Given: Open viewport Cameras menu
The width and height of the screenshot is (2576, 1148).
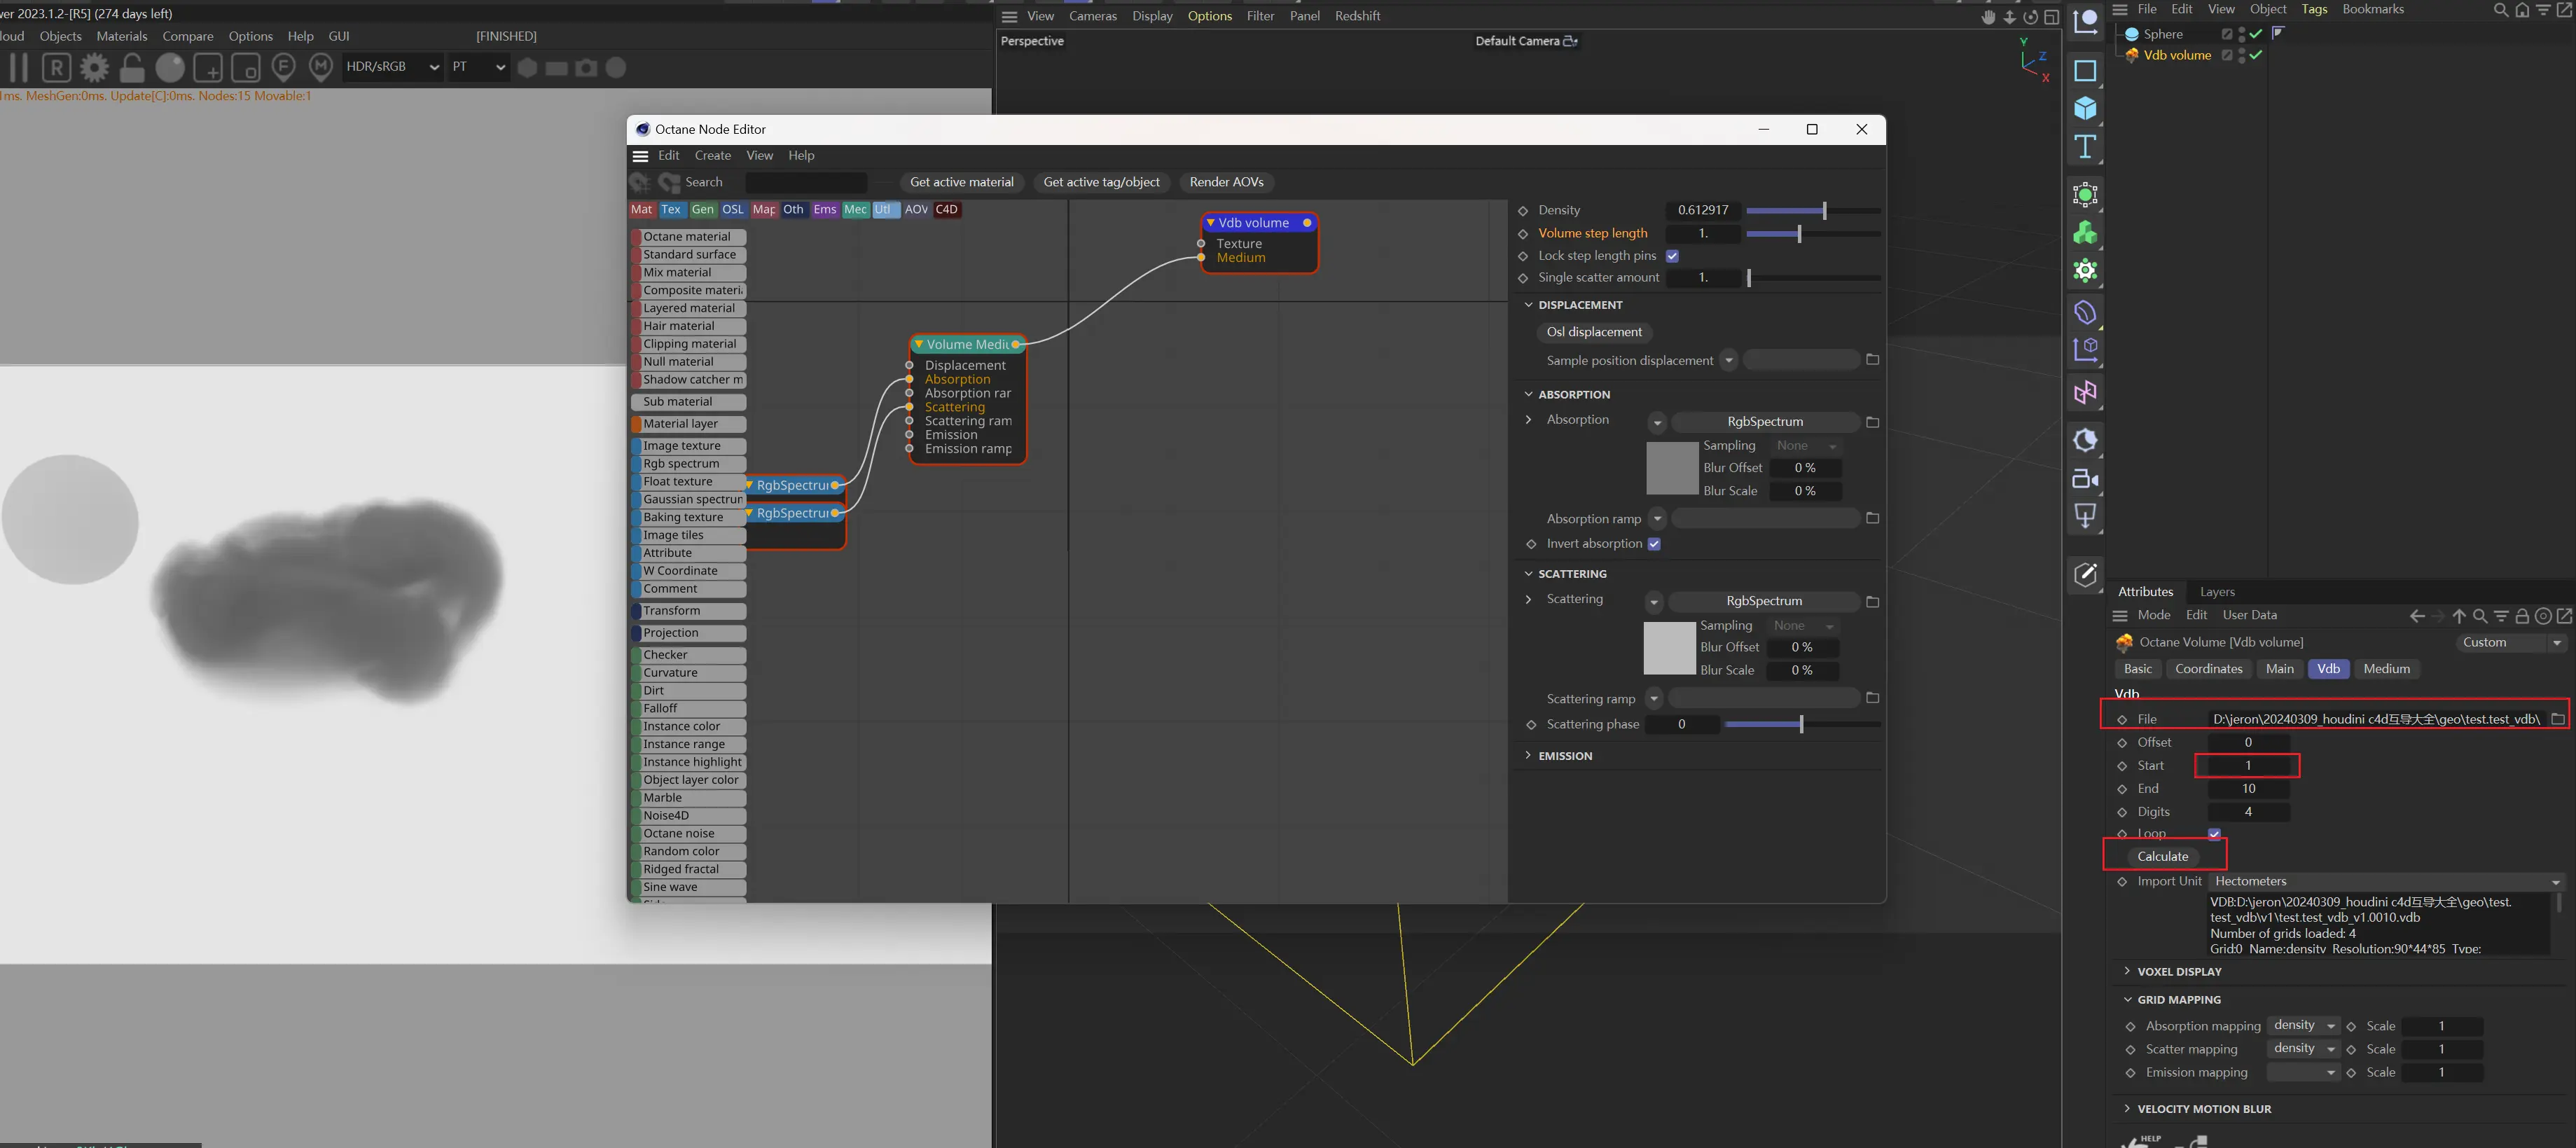Looking at the screenshot, I should [x=1092, y=16].
